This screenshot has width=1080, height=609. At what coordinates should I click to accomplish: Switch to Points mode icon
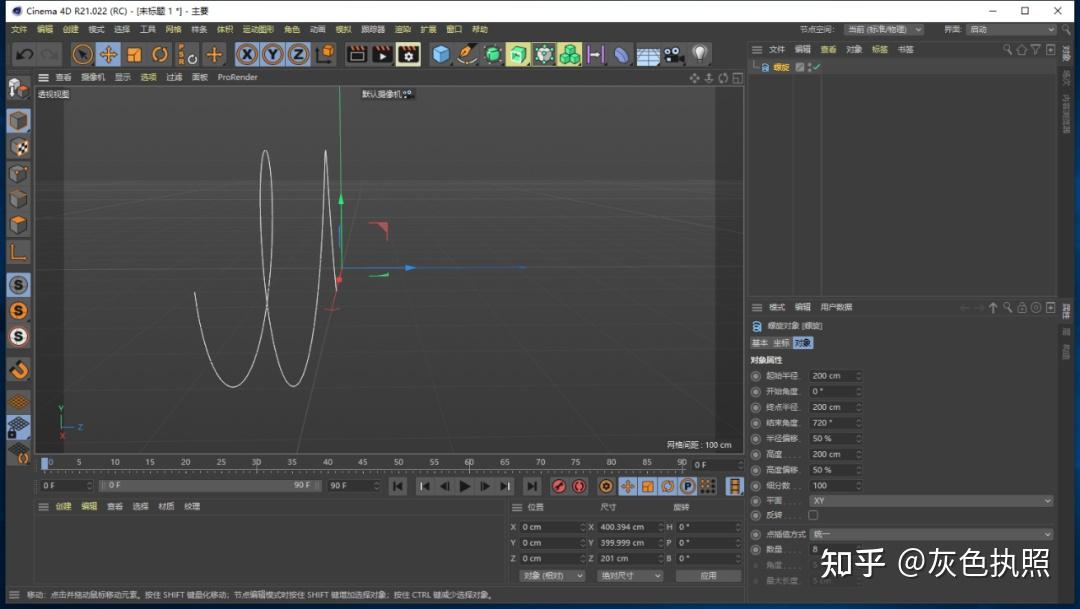[19, 173]
